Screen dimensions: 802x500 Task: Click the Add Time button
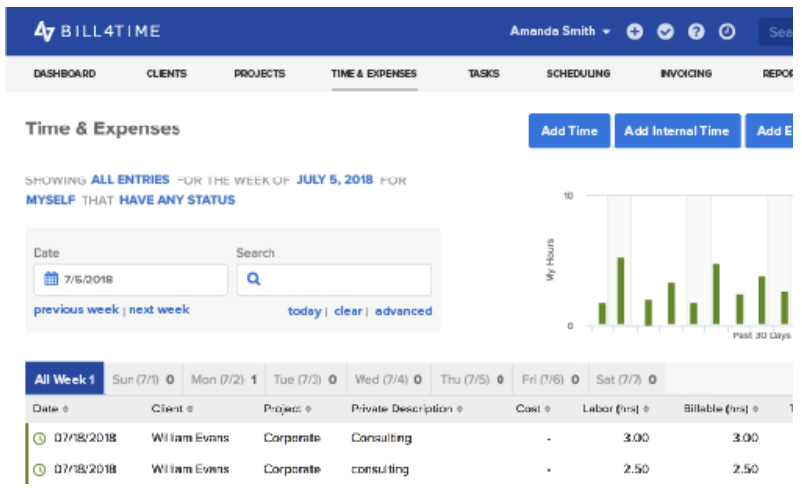569,131
